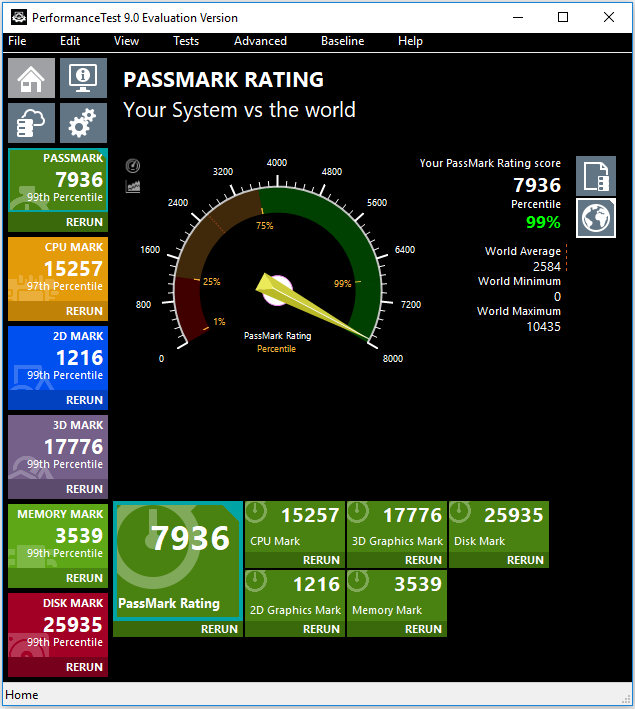635x709 pixels.
Task: Open the Edit menu
Action: pos(70,41)
